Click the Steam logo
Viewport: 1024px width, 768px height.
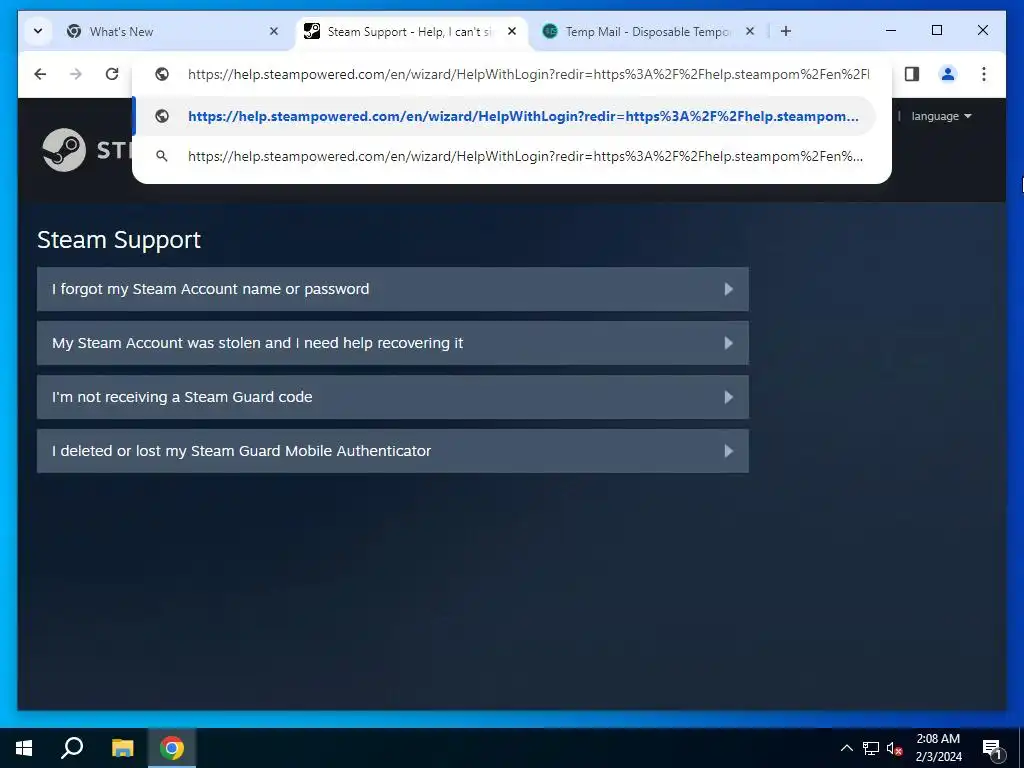pos(63,150)
